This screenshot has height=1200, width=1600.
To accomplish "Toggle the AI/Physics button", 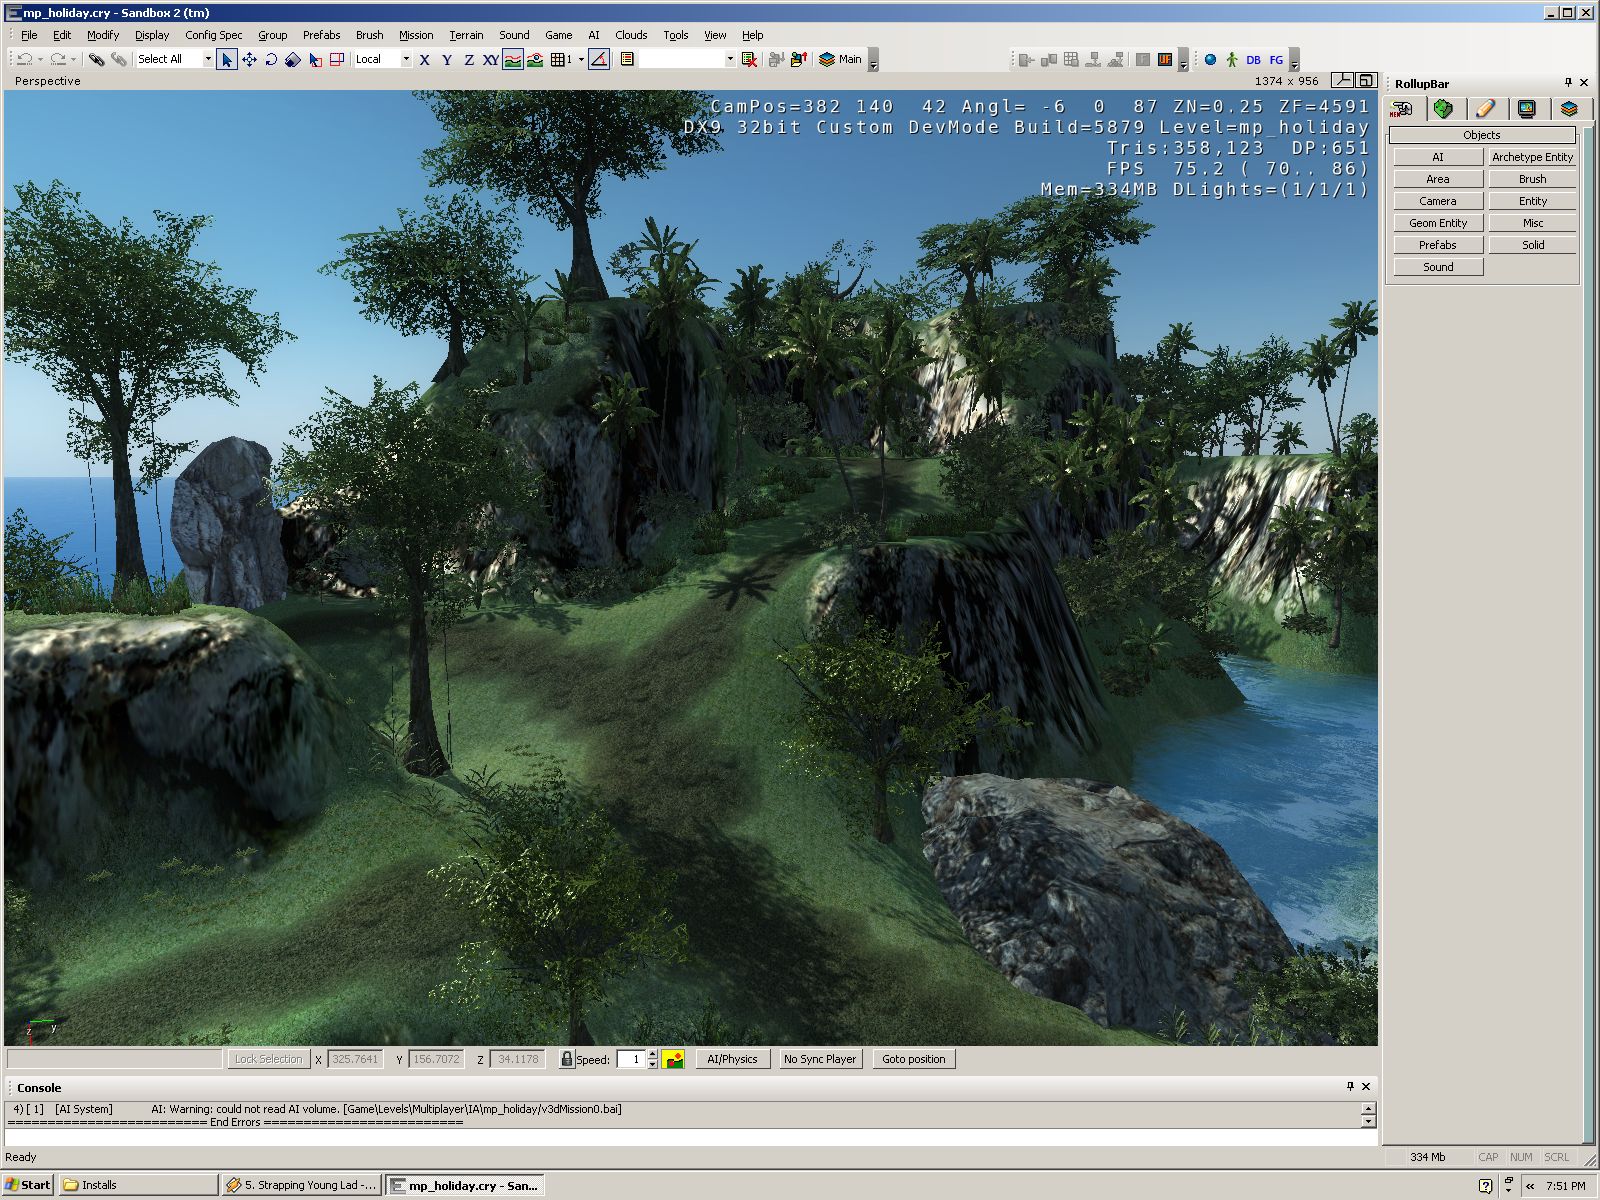I will pyautogui.click(x=732, y=1059).
